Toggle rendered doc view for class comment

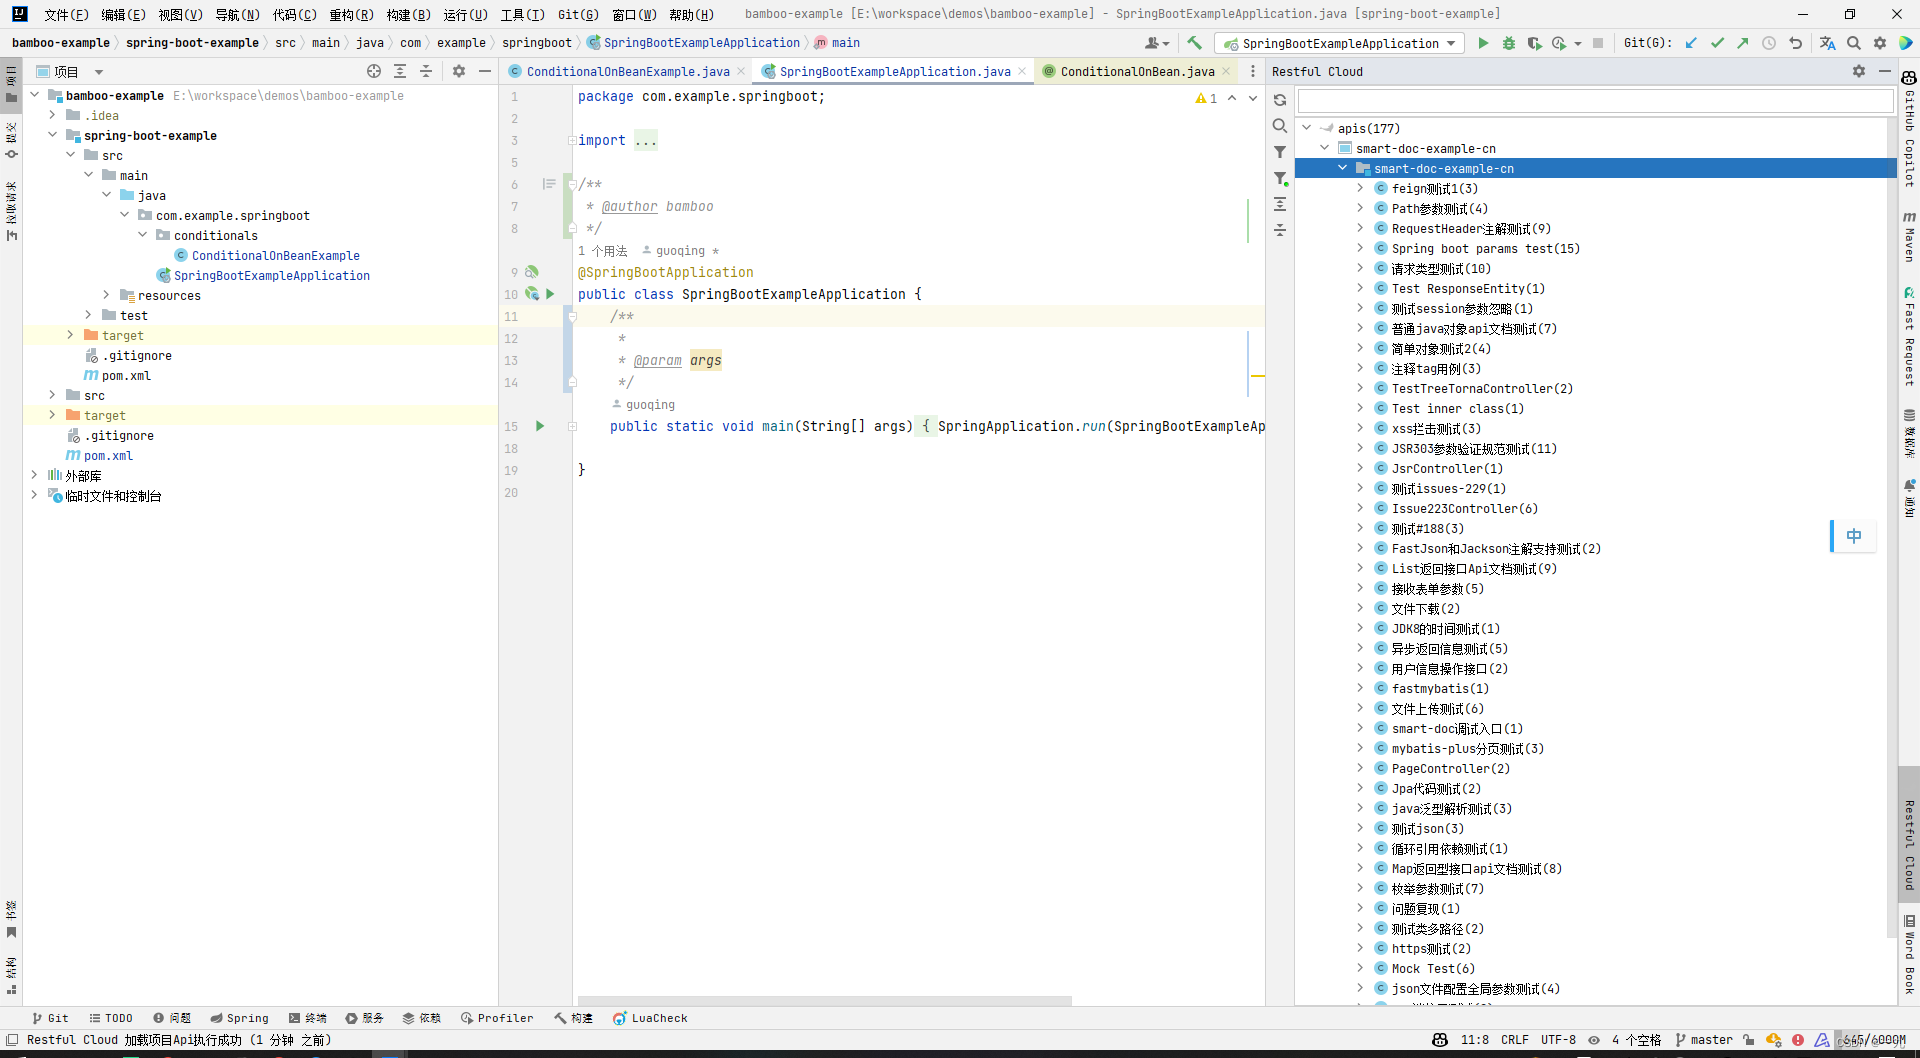click(x=549, y=184)
